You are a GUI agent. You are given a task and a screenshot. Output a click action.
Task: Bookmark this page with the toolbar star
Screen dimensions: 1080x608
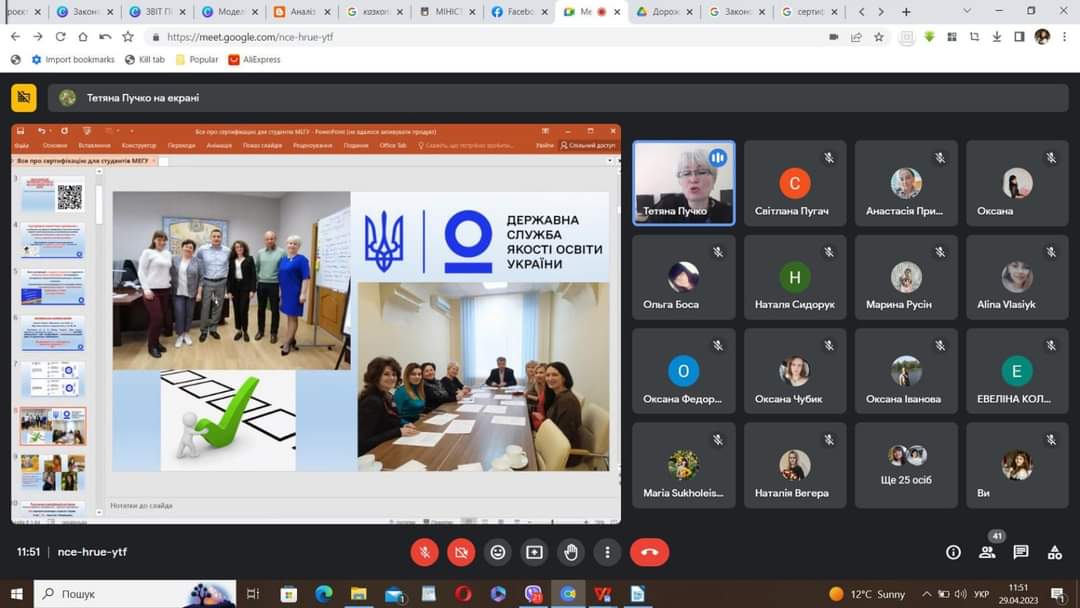point(128,36)
